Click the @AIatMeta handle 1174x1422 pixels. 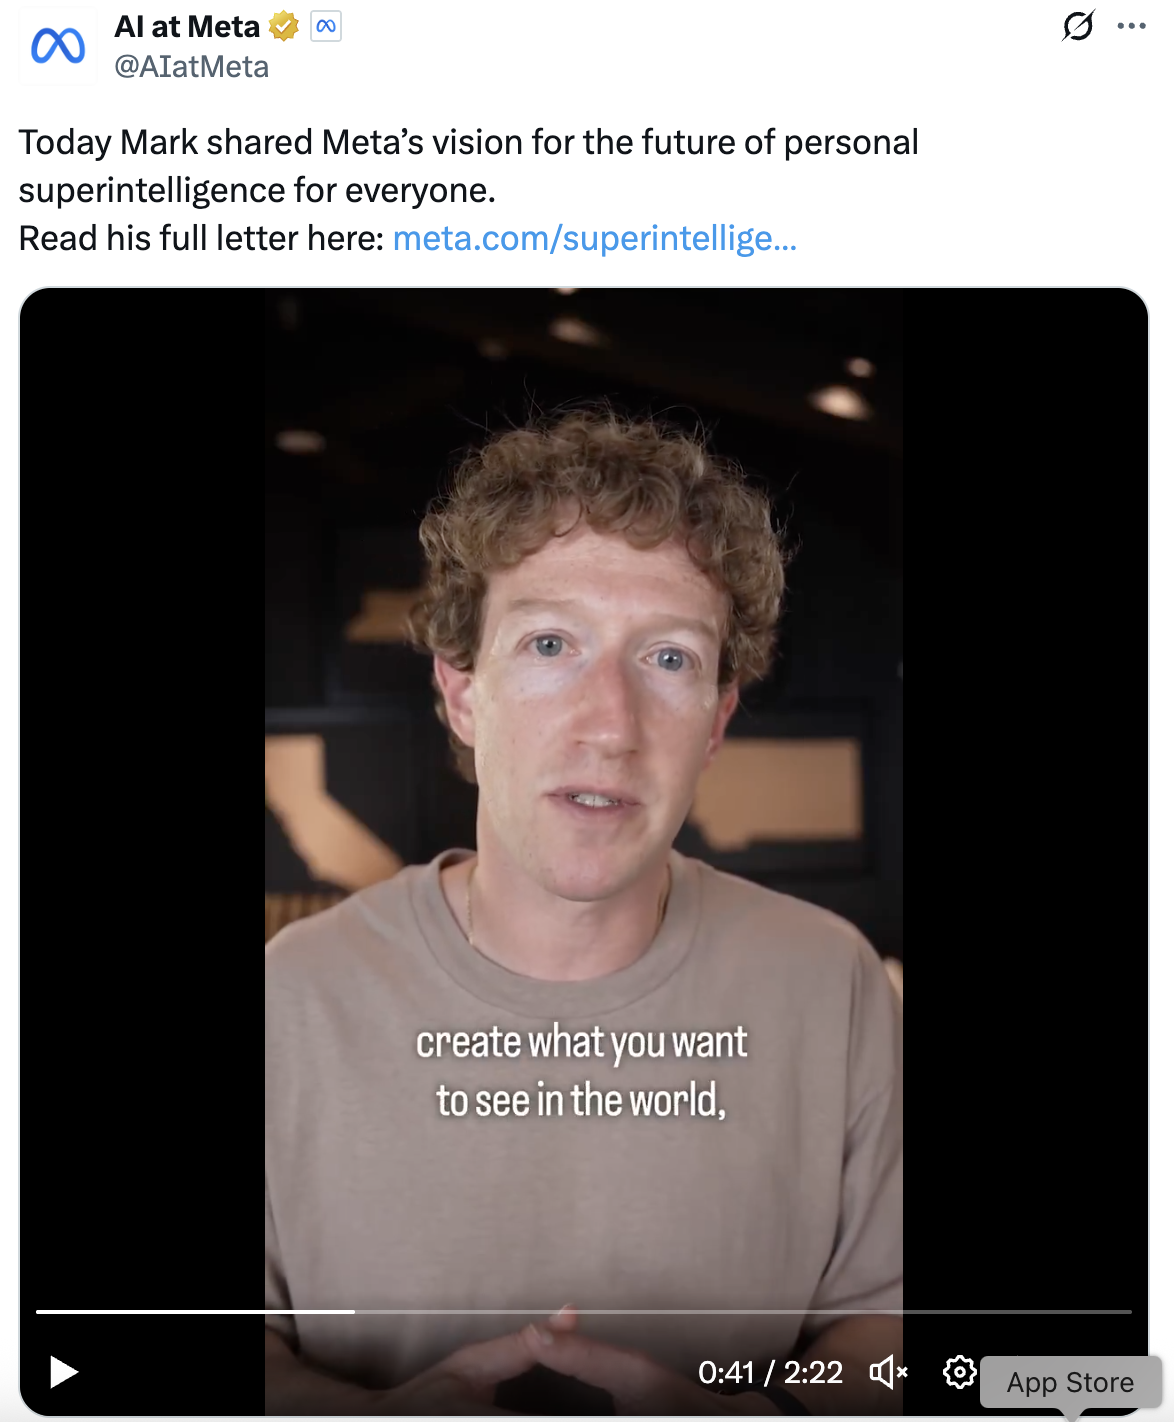(191, 67)
